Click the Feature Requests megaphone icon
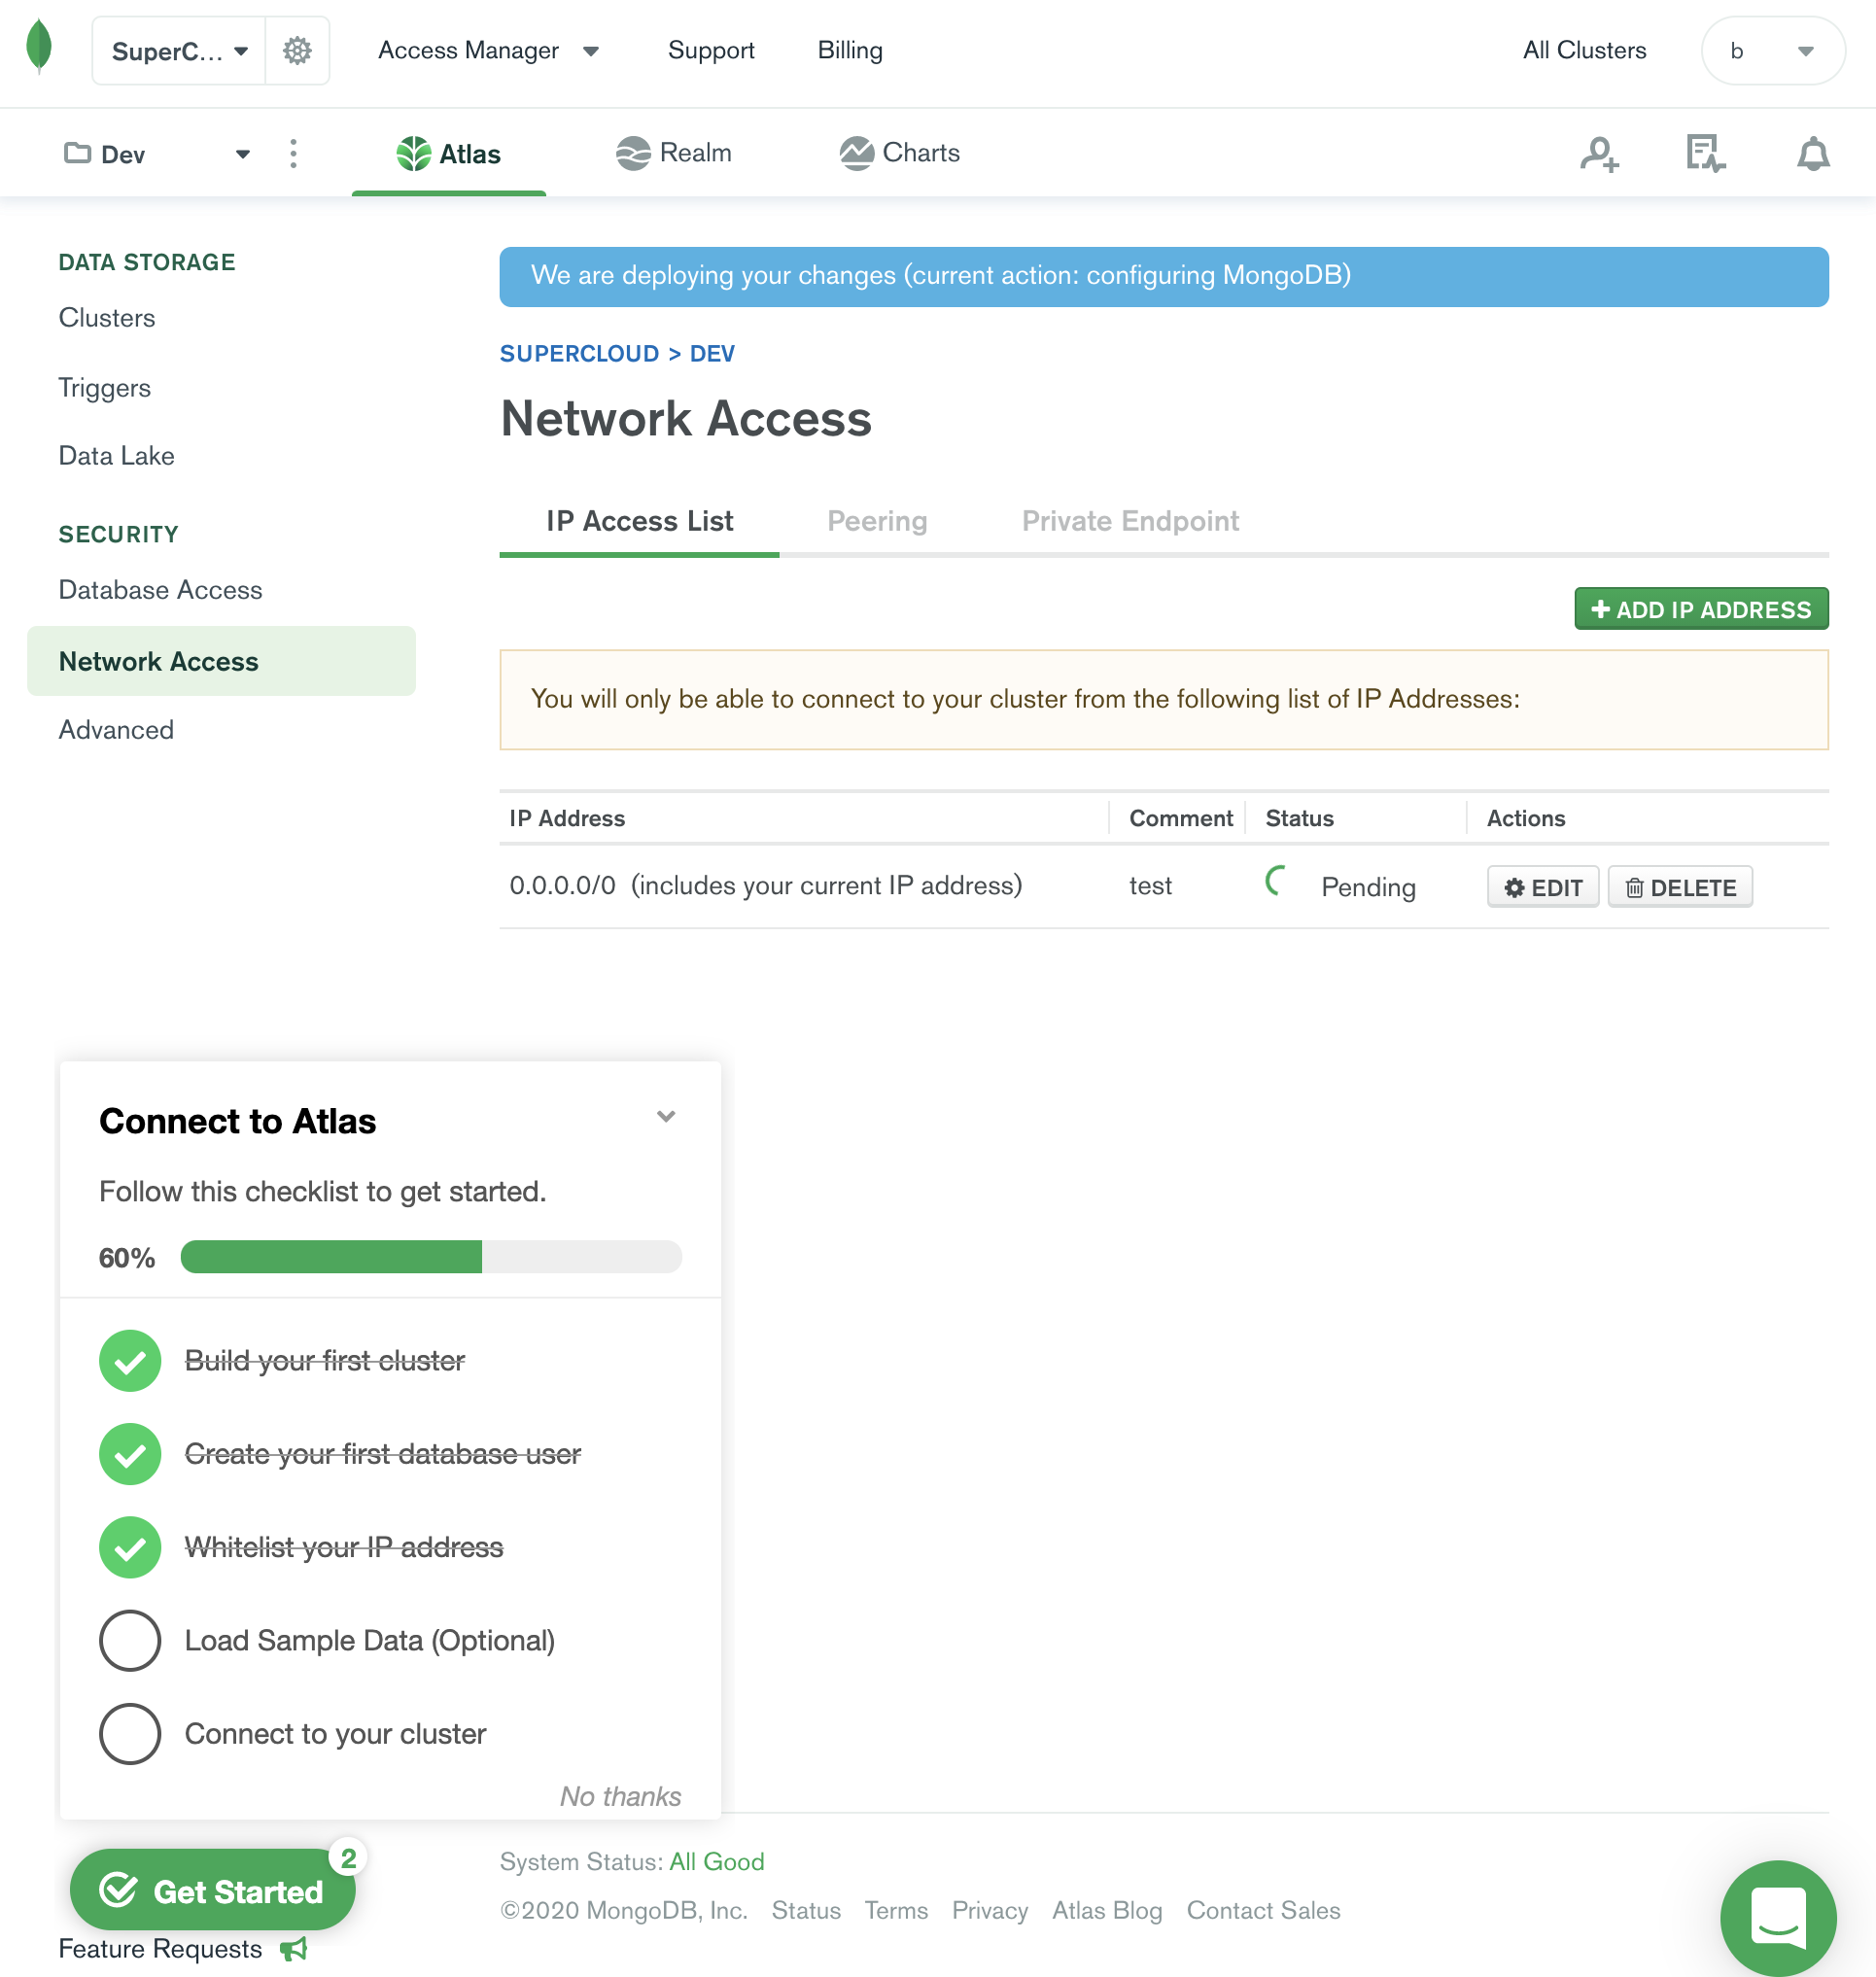This screenshot has width=1876, height=1977. tap(294, 1949)
